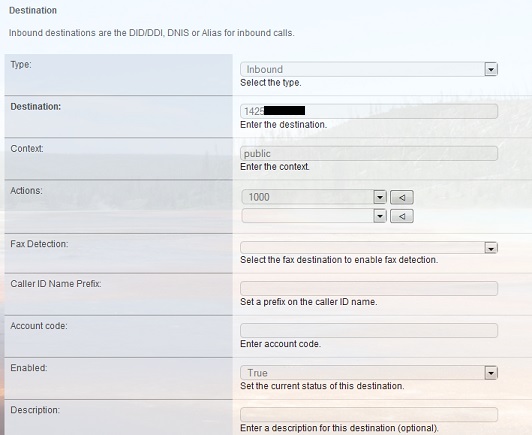
Task: Click the 'Enter the context.' hint text
Action: pos(275,167)
